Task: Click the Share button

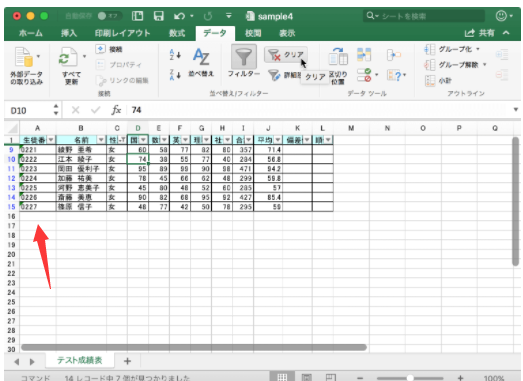Action: click(x=480, y=33)
